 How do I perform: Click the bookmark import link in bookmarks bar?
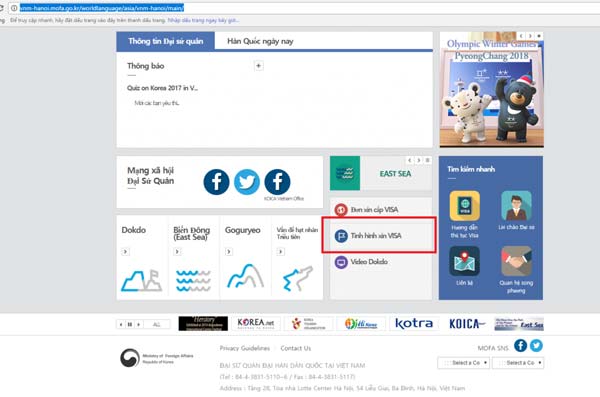click(x=203, y=20)
